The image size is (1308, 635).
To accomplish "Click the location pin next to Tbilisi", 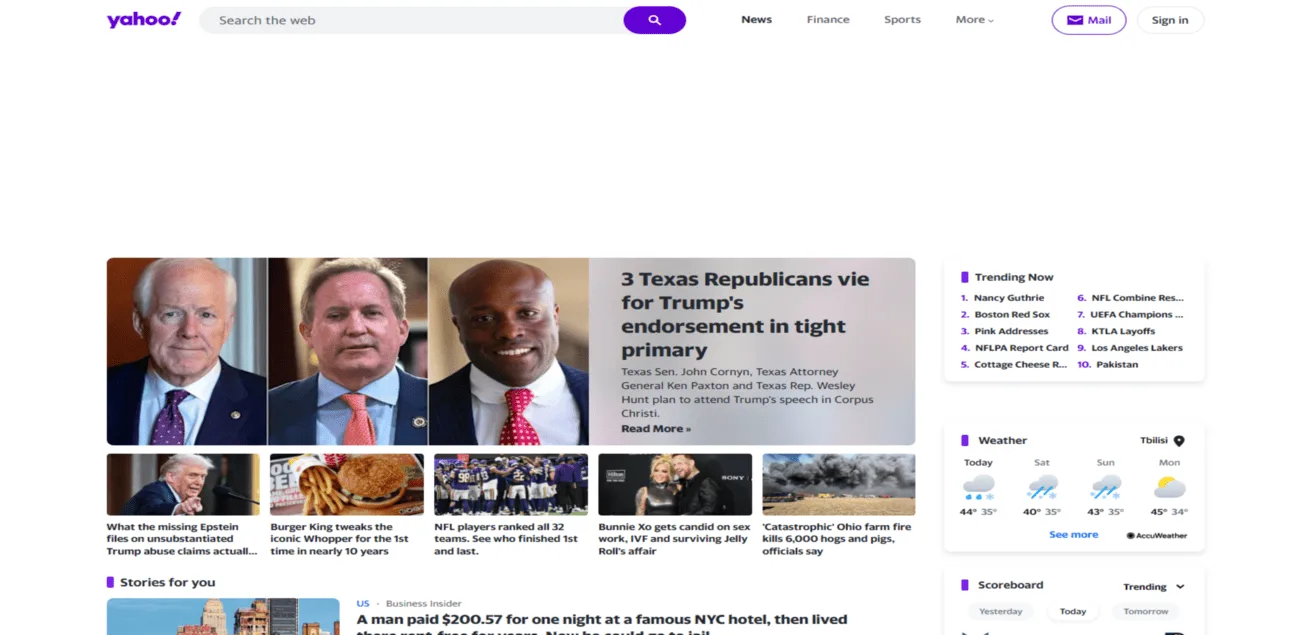I will pyautogui.click(x=1179, y=441).
